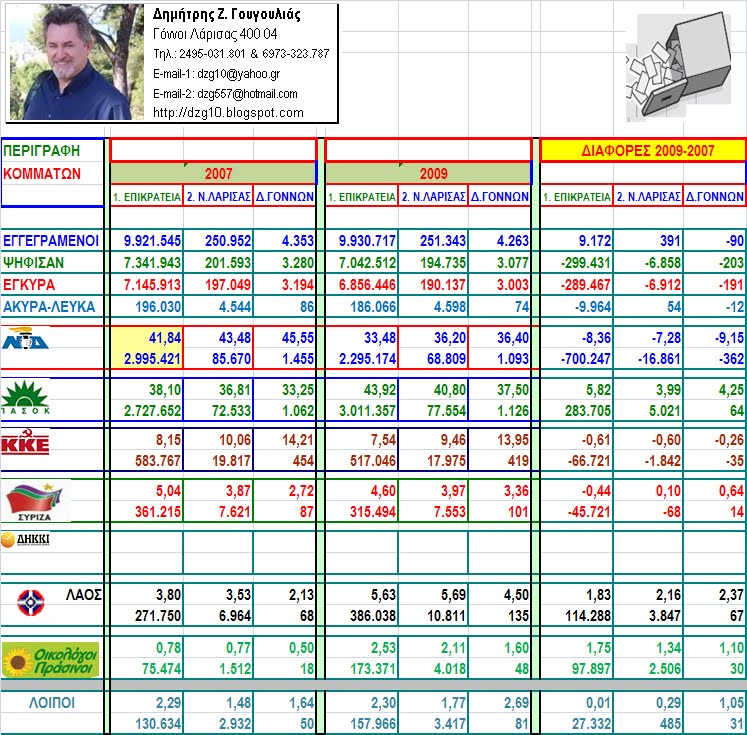747x735 pixels.
Task: Select cell with value 250.952
Action: (218, 241)
